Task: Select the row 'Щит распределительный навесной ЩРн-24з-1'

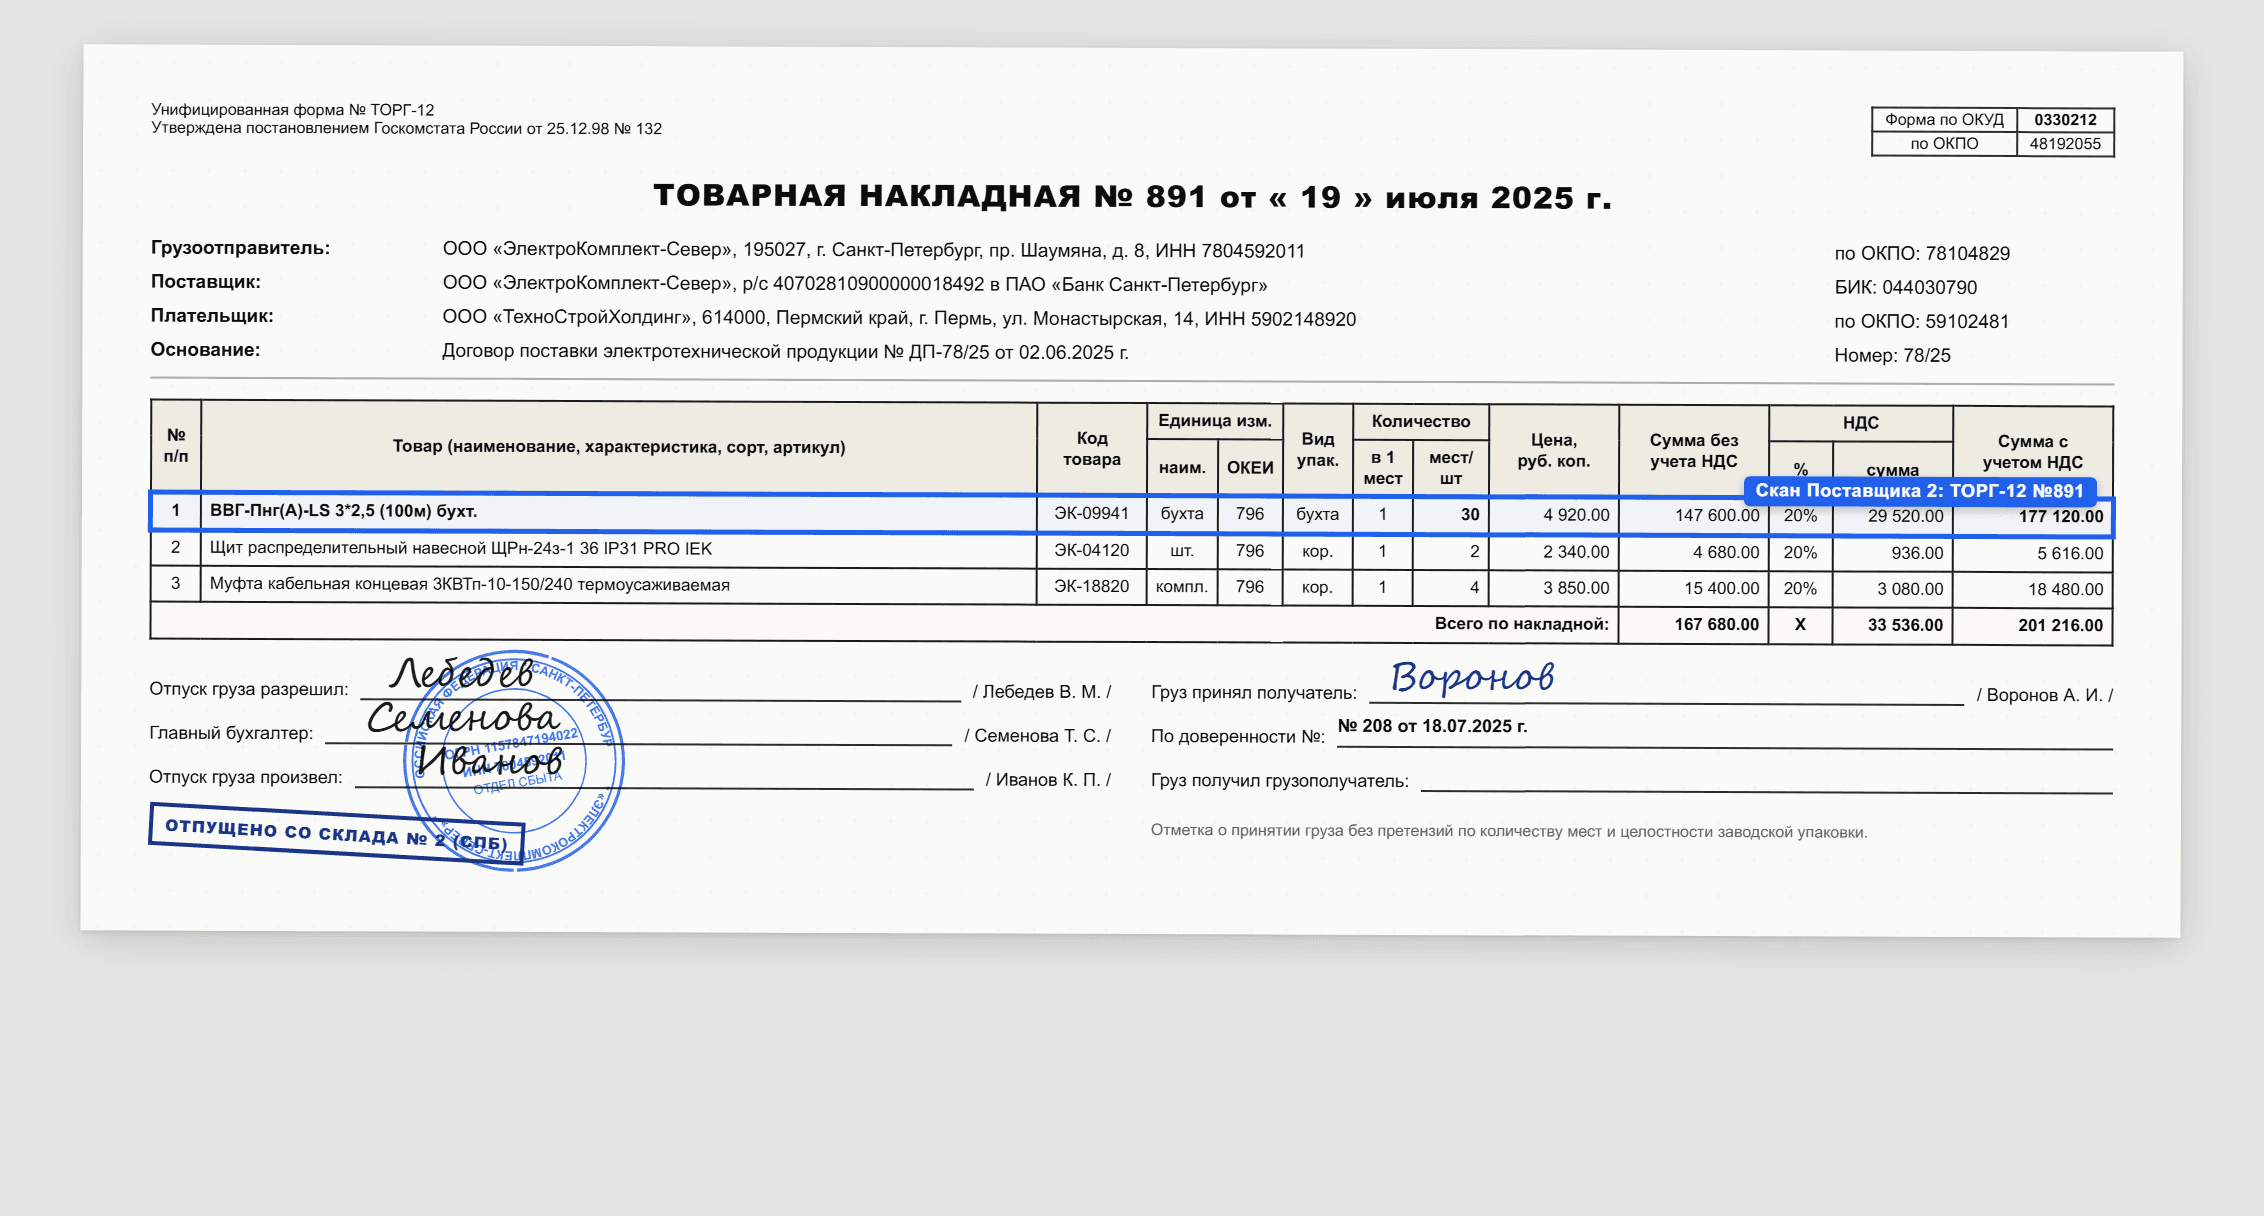Action: click(1131, 551)
